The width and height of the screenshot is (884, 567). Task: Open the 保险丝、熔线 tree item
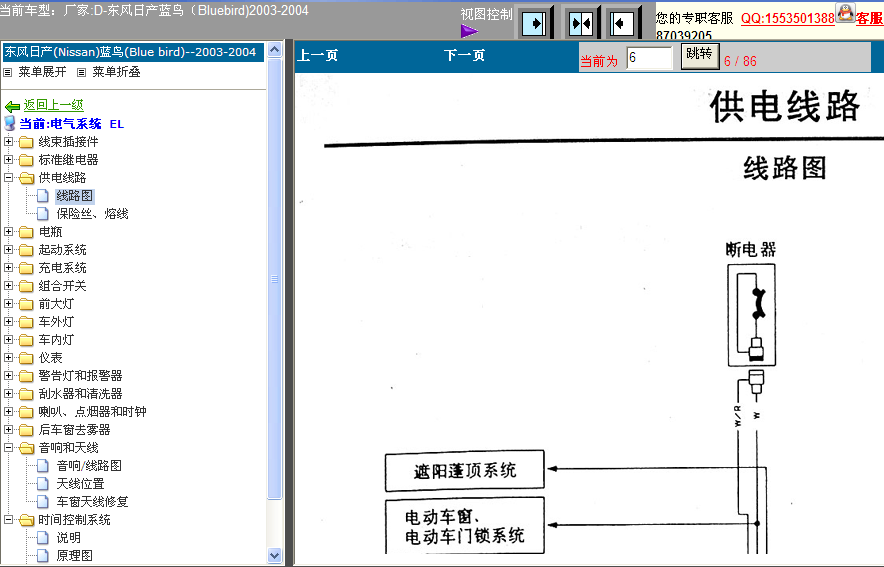coord(92,214)
